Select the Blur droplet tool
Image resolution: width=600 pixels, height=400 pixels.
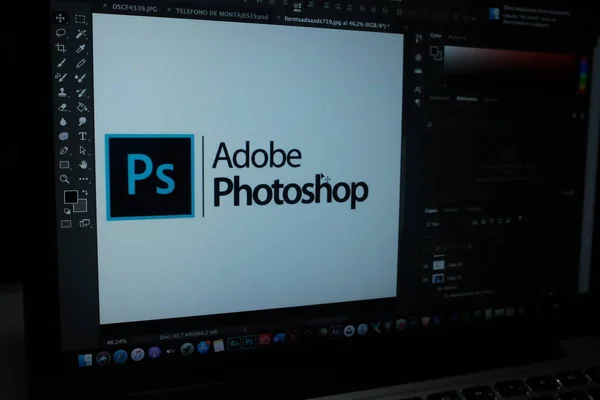(63, 122)
